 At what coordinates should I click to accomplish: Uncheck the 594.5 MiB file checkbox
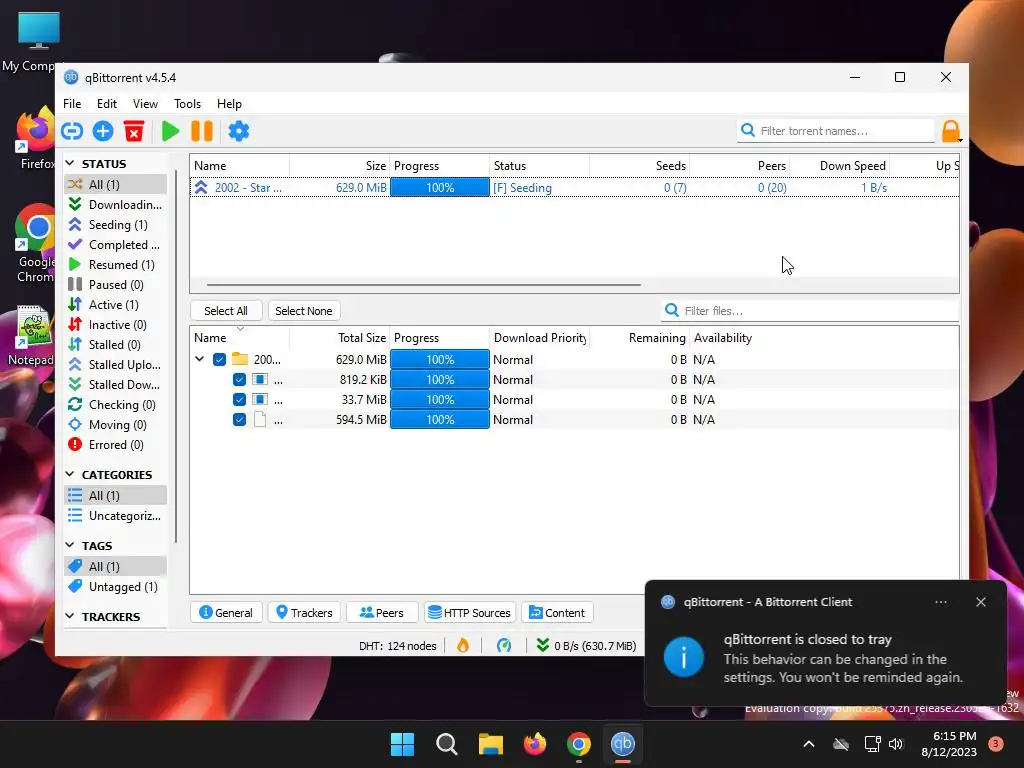click(x=239, y=420)
